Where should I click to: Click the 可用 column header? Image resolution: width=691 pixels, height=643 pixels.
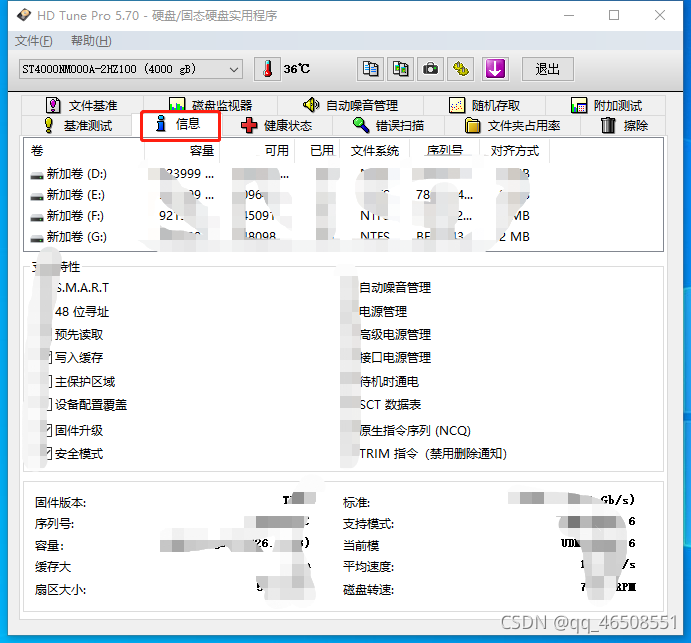click(x=257, y=151)
